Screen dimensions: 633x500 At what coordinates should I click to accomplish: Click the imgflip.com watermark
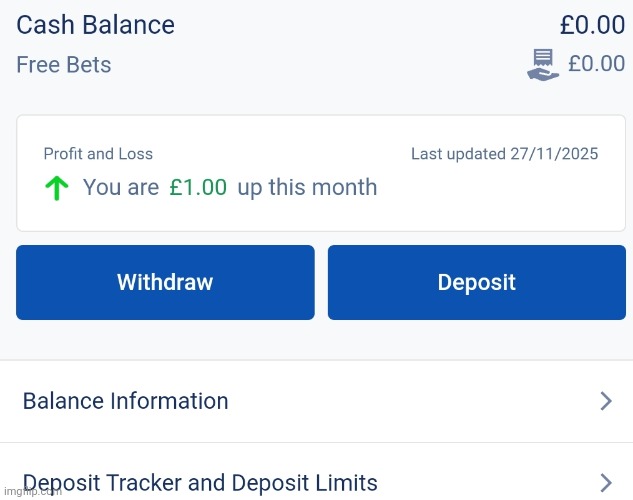pos(30,492)
